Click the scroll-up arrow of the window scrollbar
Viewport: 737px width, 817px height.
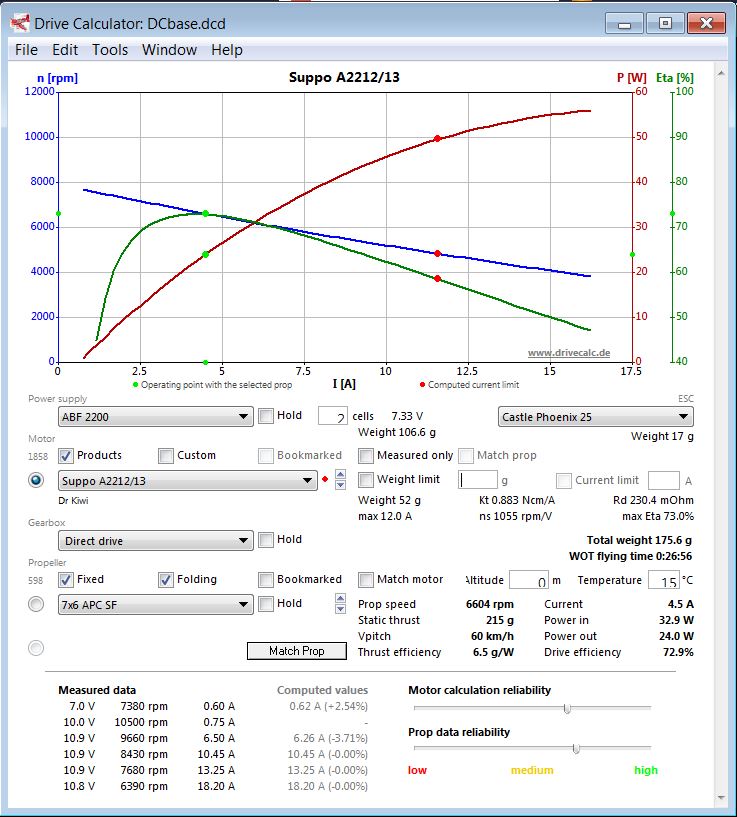point(721,73)
